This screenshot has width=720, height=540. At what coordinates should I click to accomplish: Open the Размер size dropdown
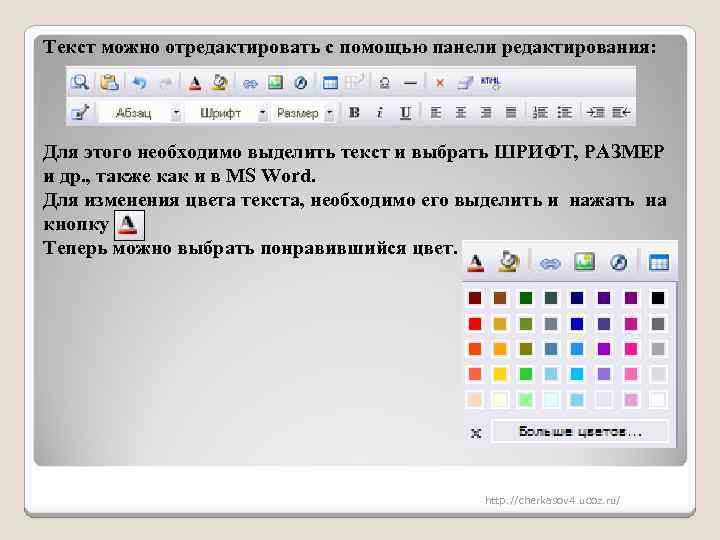(x=304, y=113)
